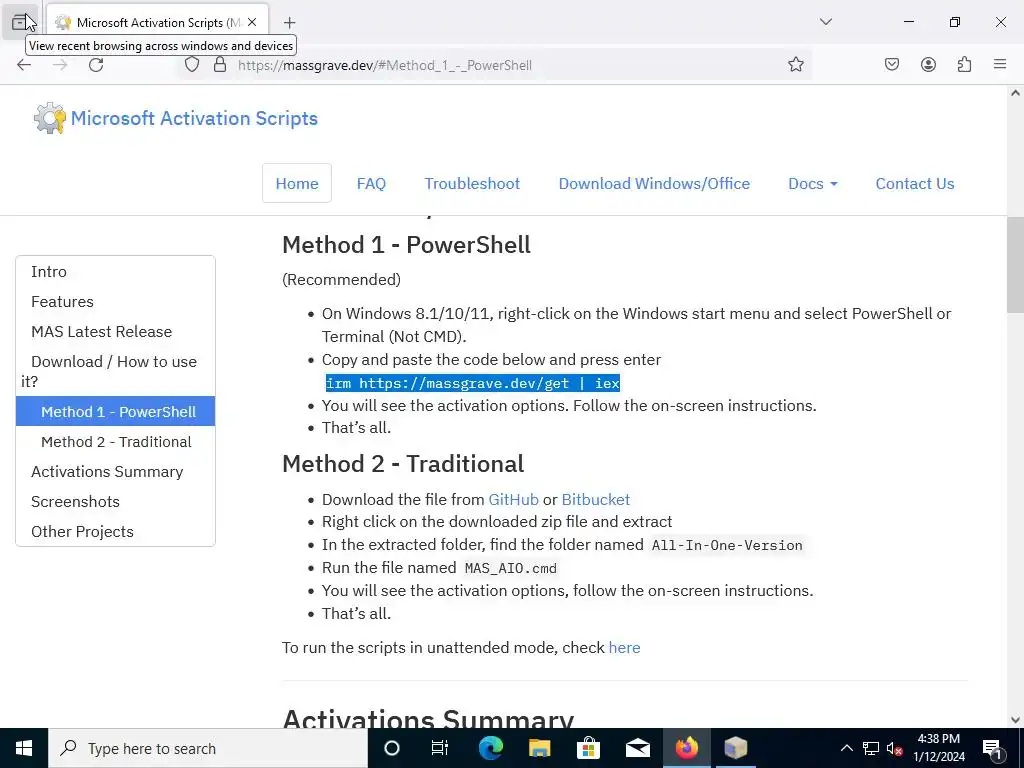Open tracking protection shield icon
The height and width of the screenshot is (768, 1024).
pos(191,65)
